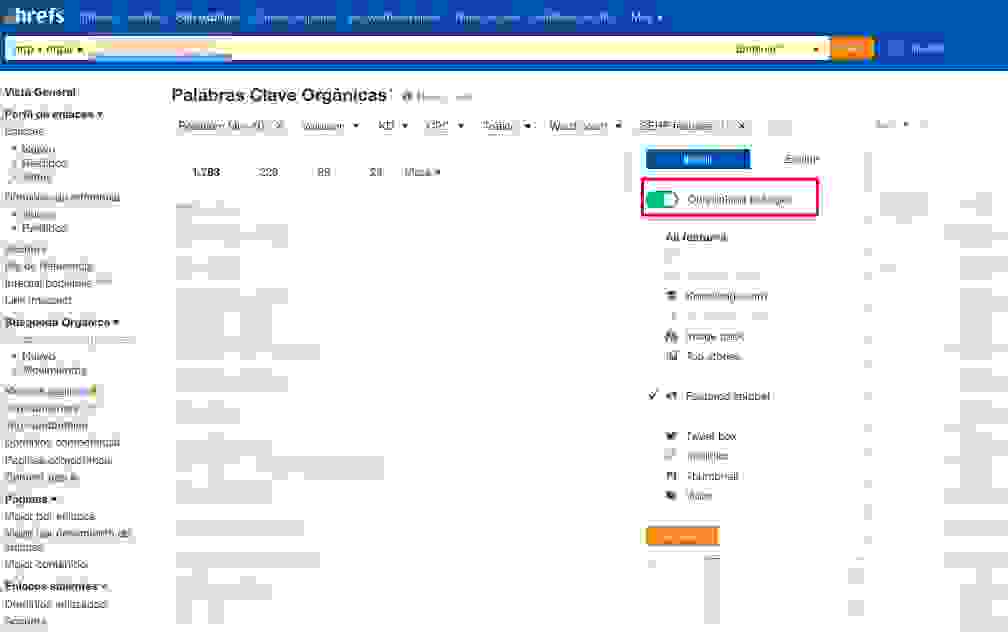Viewport: 1008px width, 632px height.
Task: Select the blue Include tab in SERP panel
Action: point(698,159)
